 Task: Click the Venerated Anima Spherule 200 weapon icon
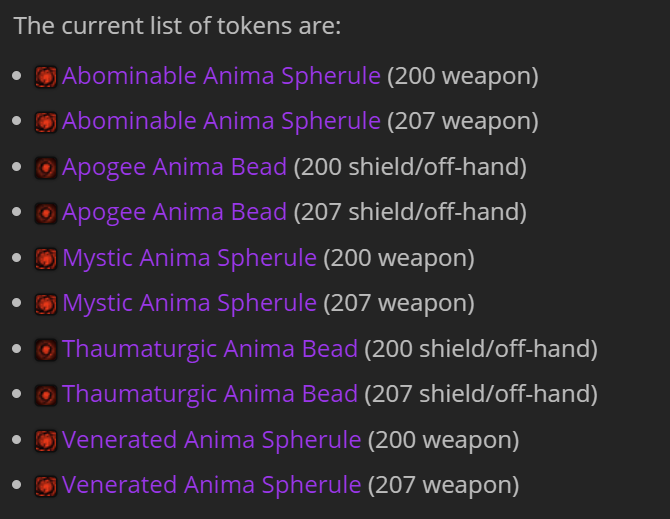point(46,441)
